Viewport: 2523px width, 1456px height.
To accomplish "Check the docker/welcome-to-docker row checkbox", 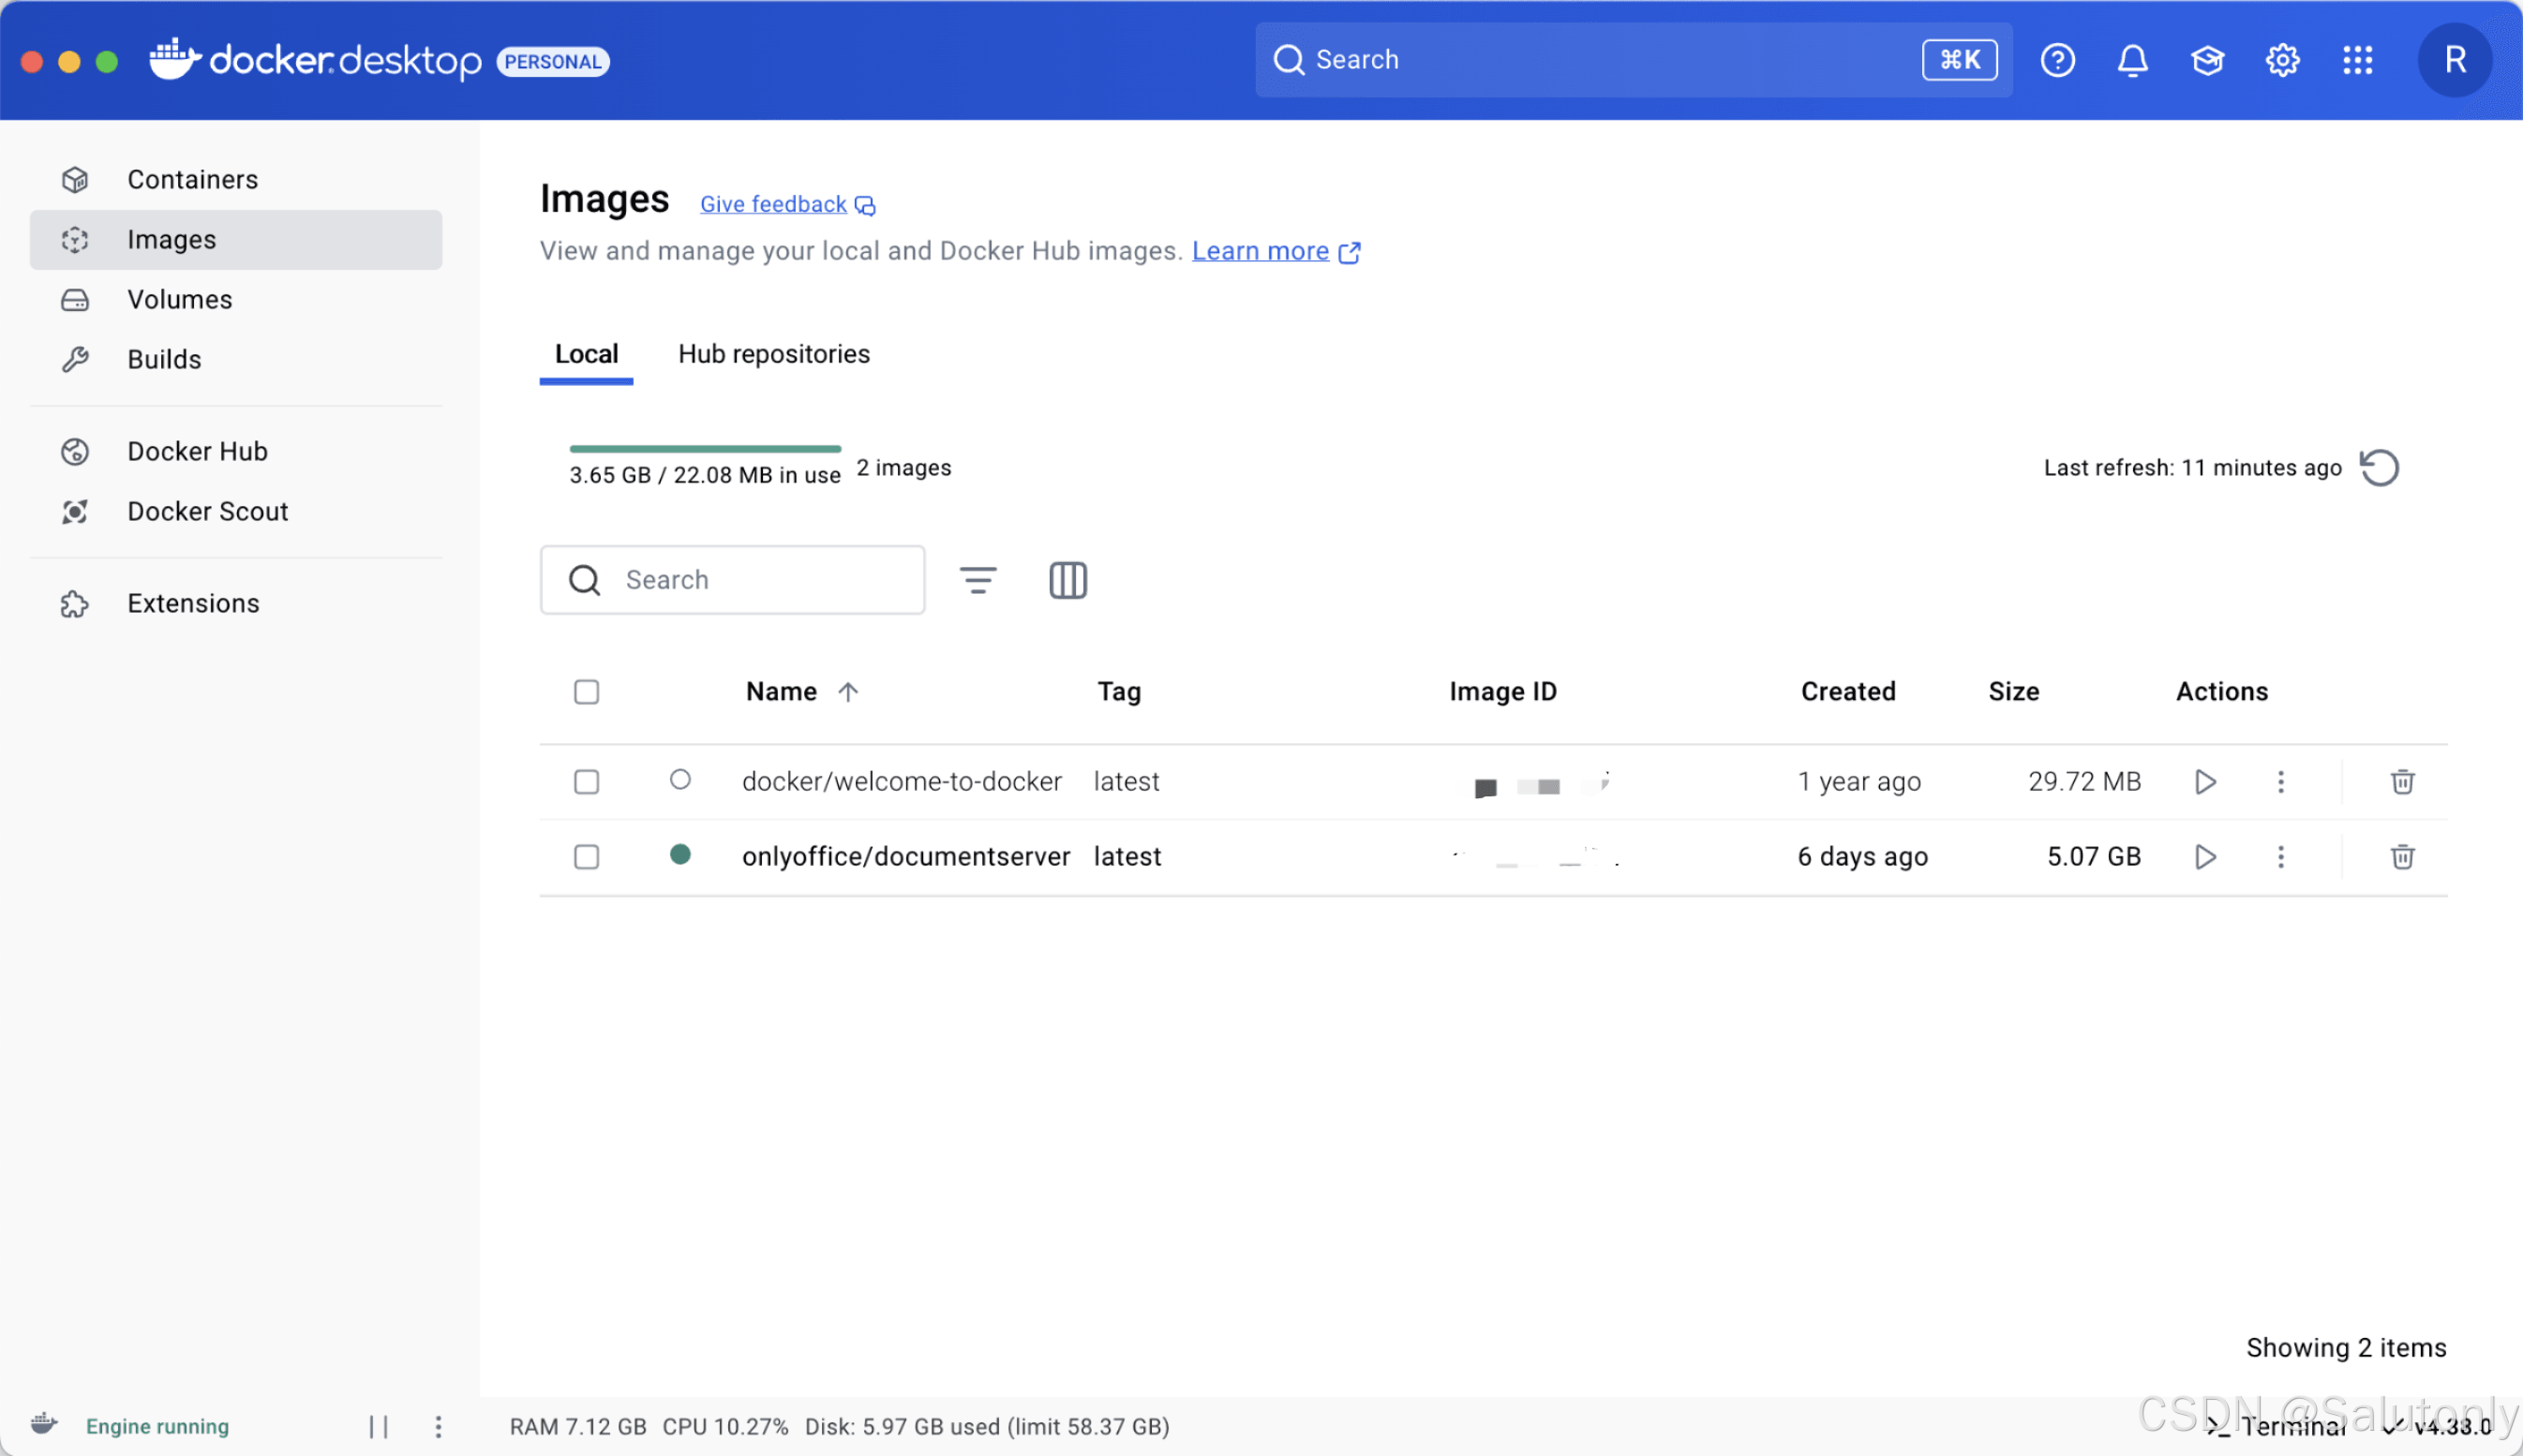I will 586,782.
